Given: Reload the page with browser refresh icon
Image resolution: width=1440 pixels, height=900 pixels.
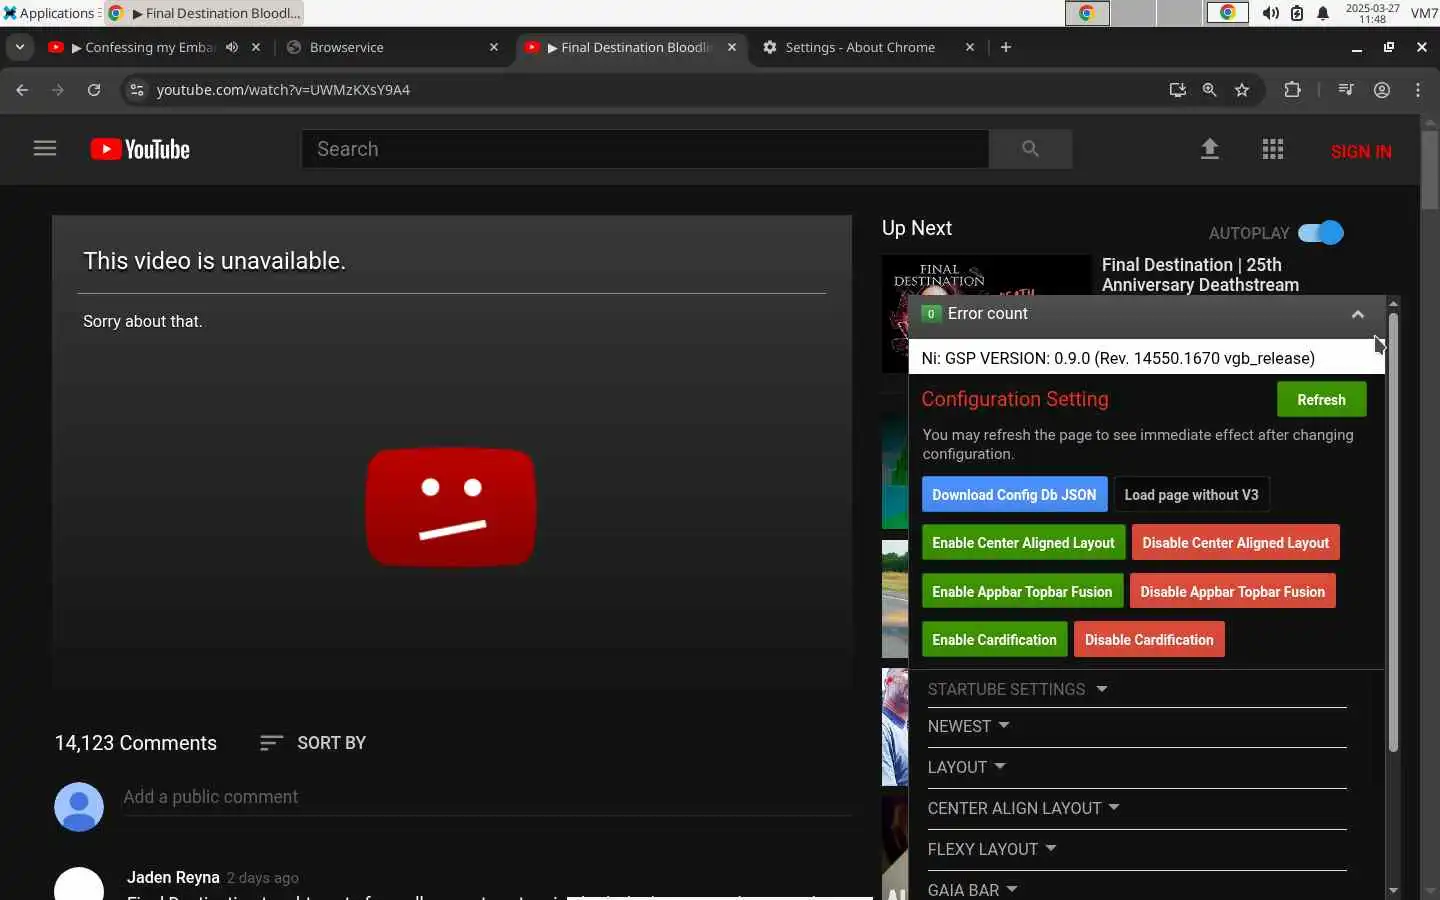Looking at the screenshot, I should (x=94, y=90).
